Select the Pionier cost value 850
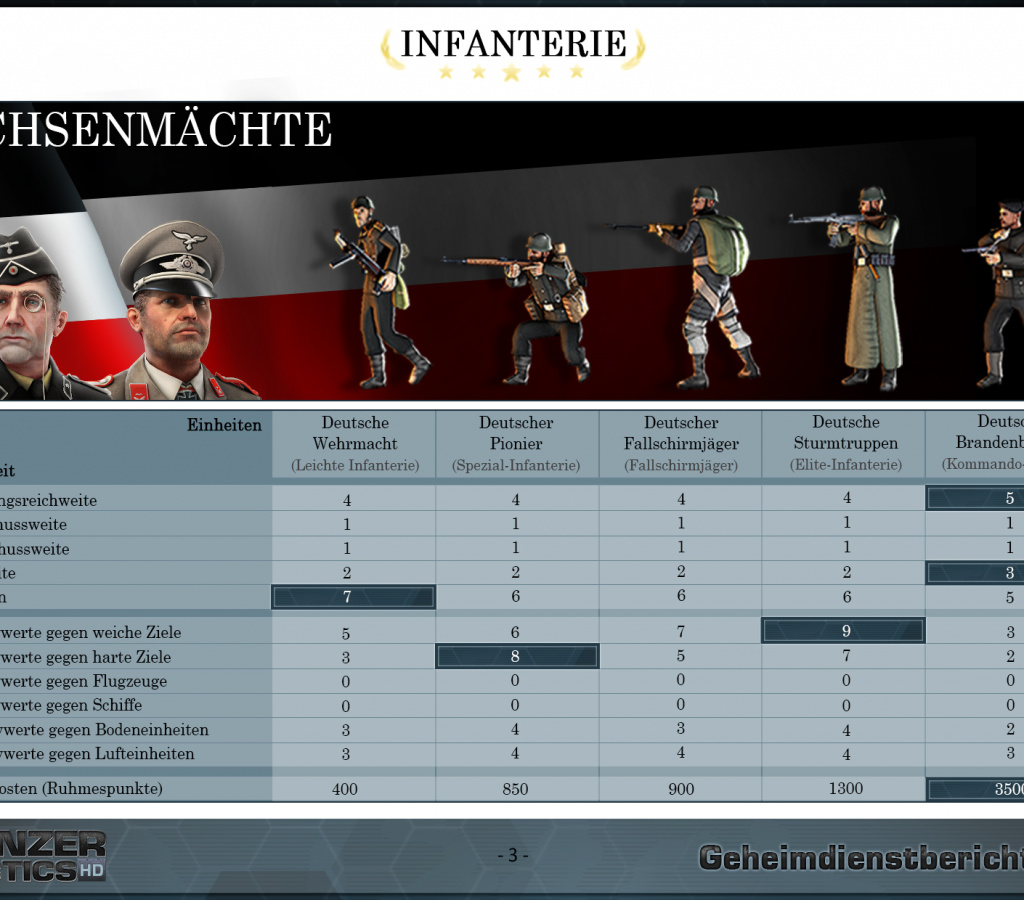1024x900 pixels. 515,789
